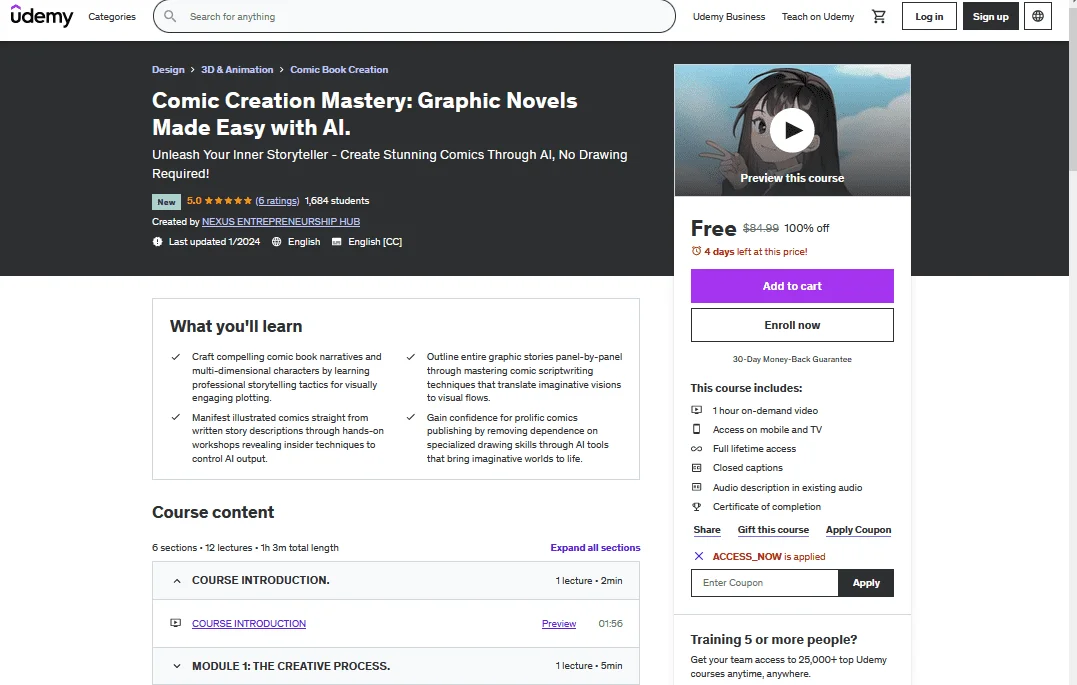Click the lifetime access infinity icon
This screenshot has height=685, width=1077.
pos(696,449)
